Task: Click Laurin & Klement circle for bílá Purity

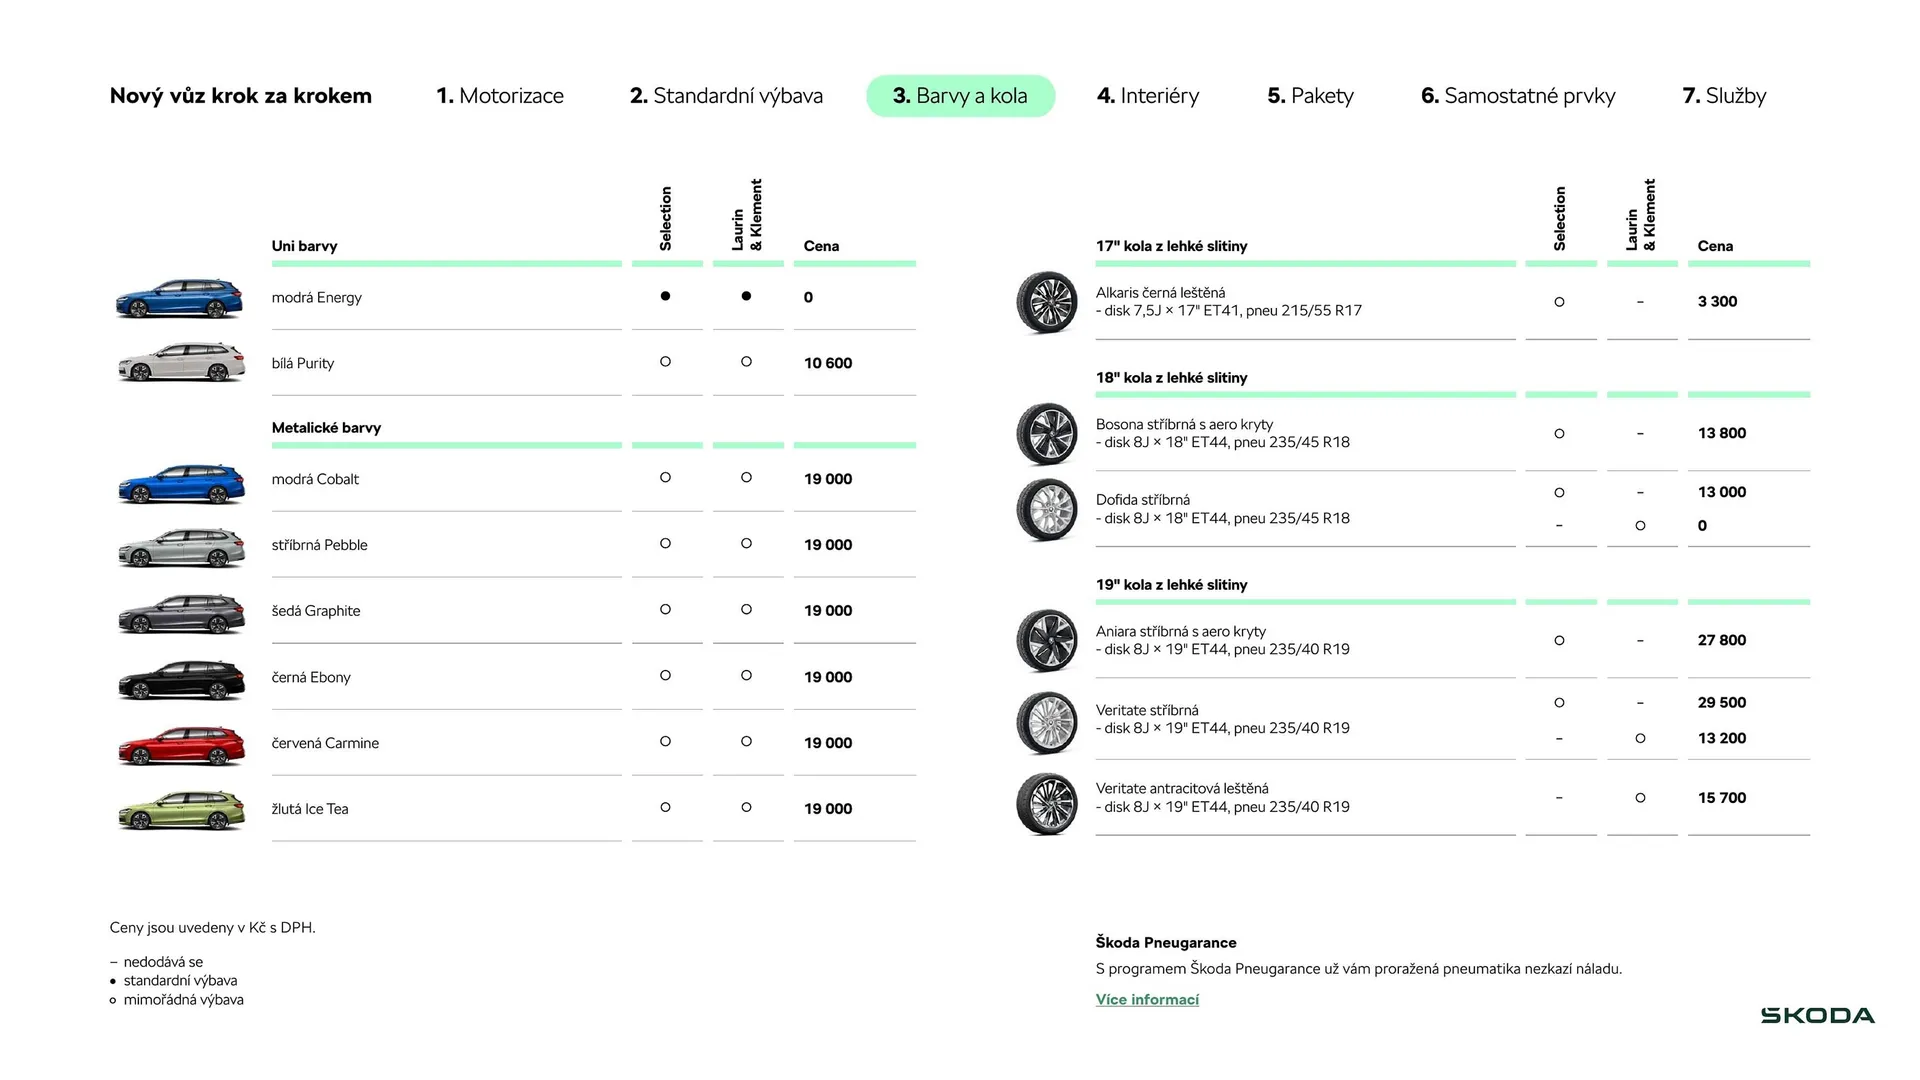Action: 746,362
